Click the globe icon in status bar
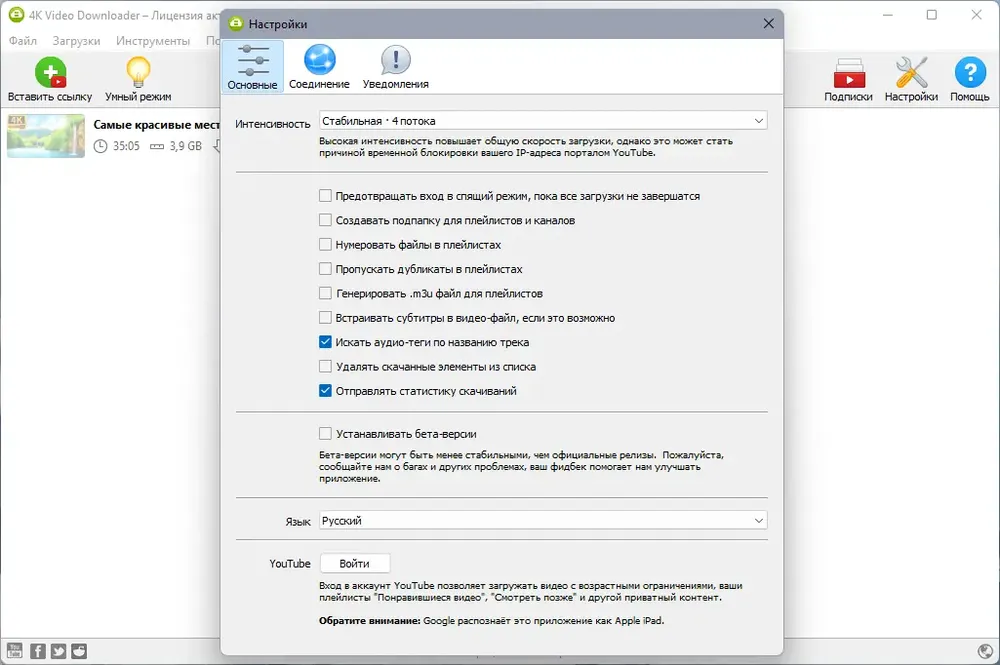The width and height of the screenshot is (1000, 665). pos(985,651)
